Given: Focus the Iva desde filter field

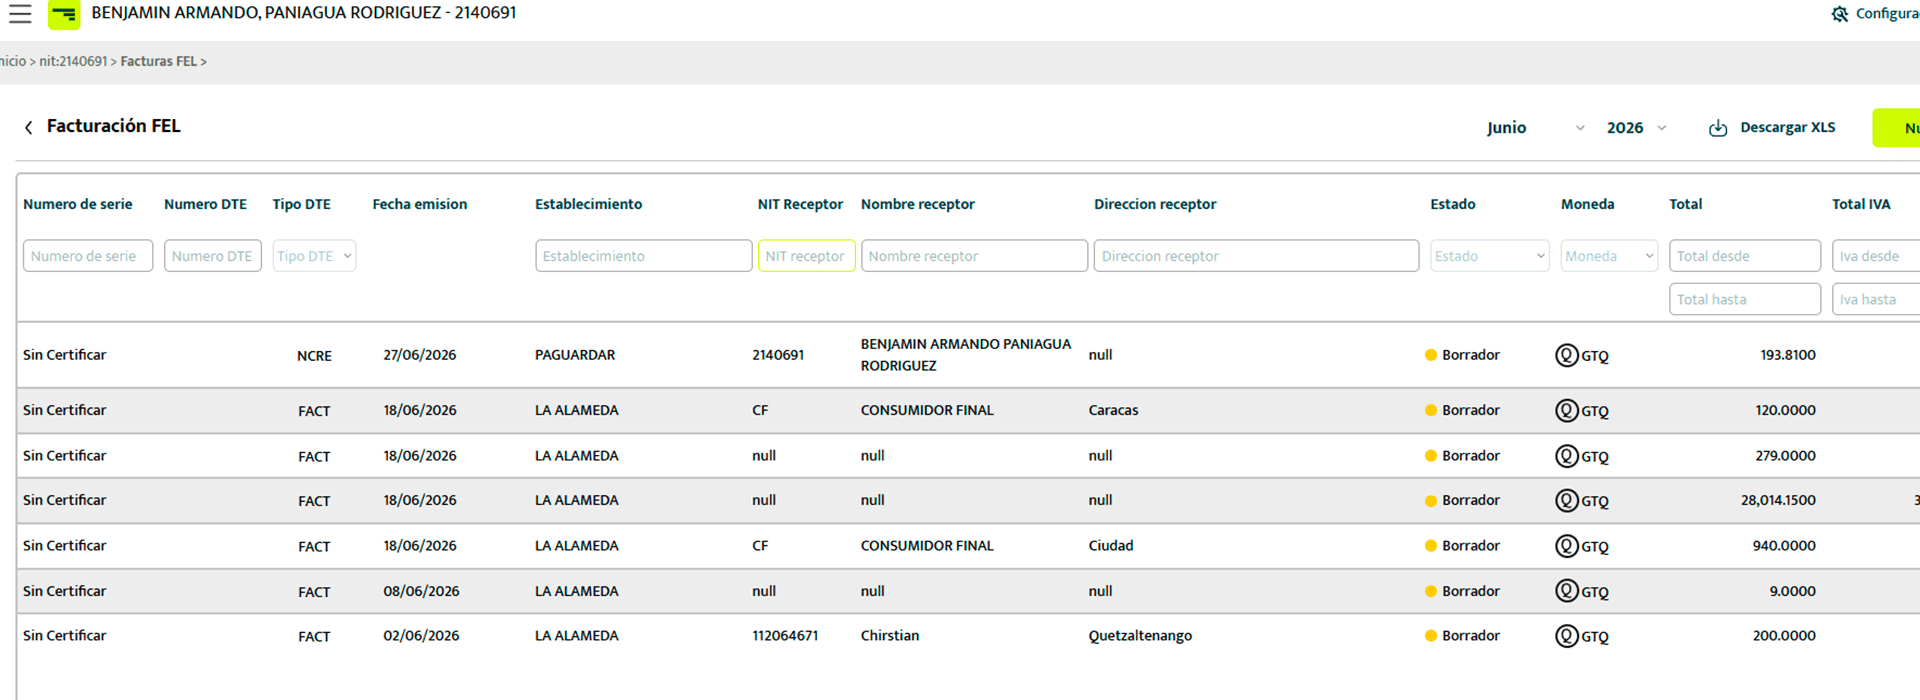Looking at the screenshot, I should click(x=1876, y=256).
